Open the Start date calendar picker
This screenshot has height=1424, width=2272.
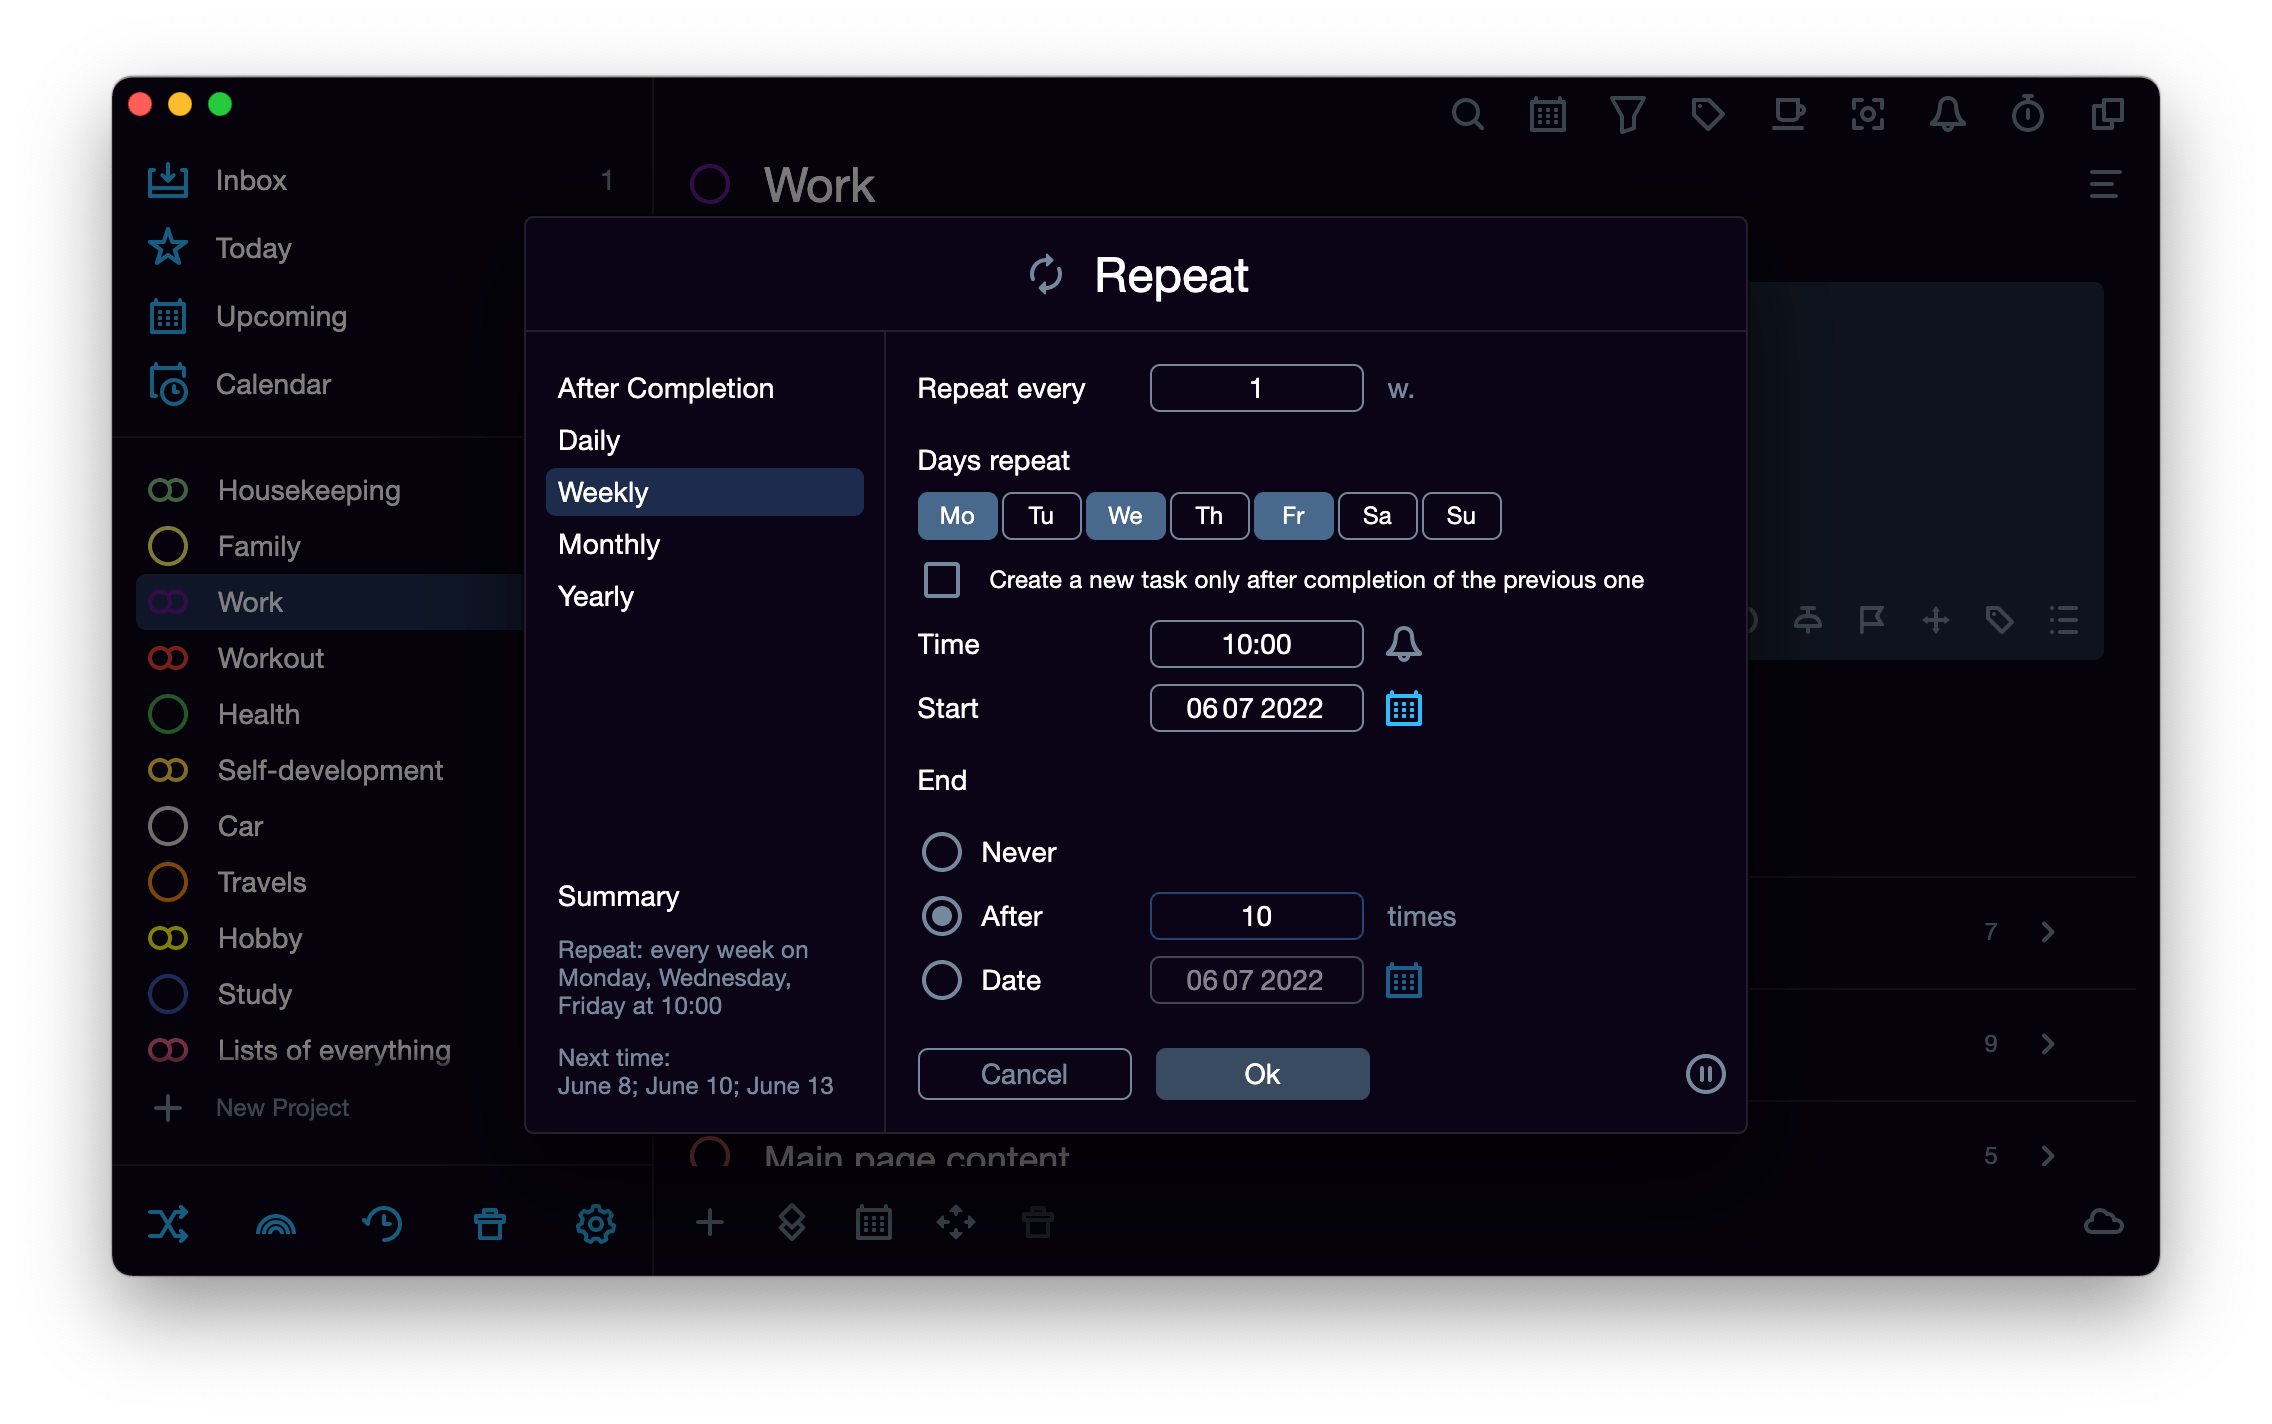click(x=1403, y=708)
